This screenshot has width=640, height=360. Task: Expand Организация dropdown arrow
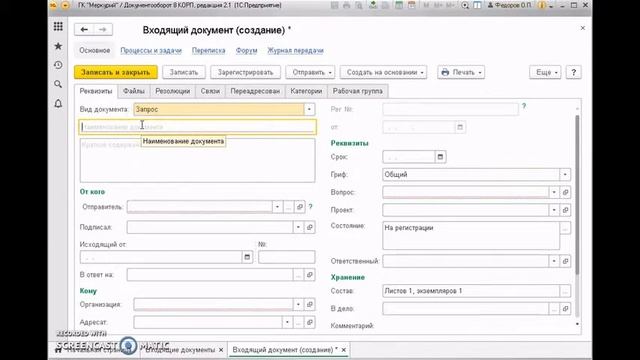[298, 304]
